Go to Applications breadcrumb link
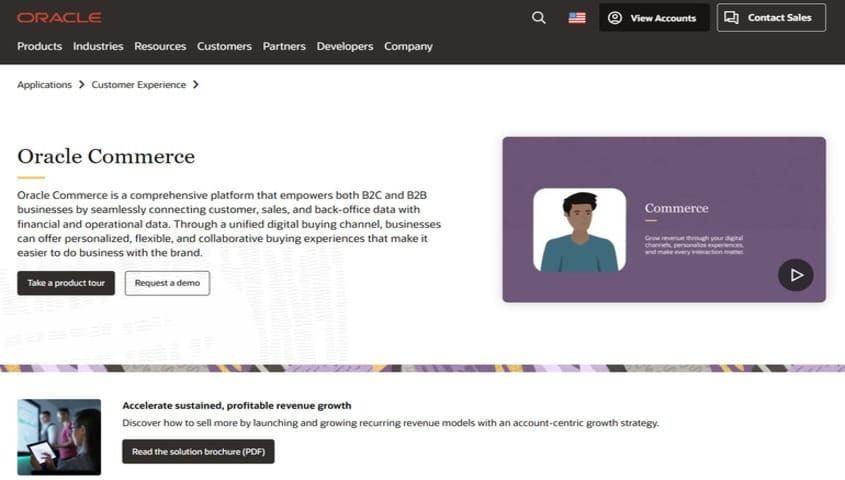Viewport: 845px width, 480px height. coord(44,85)
